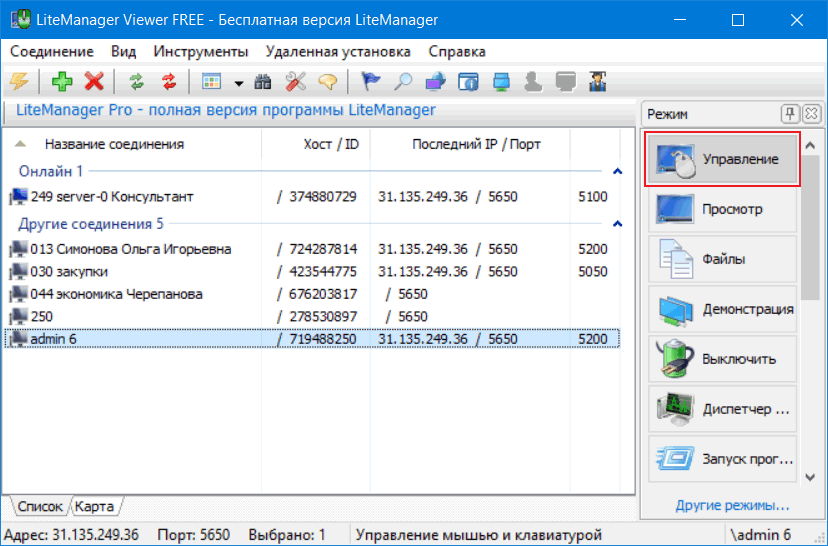This screenshot has width=828, height=546.
Task: Select the 030 закупки connection
Action: (x=312, y=271)
